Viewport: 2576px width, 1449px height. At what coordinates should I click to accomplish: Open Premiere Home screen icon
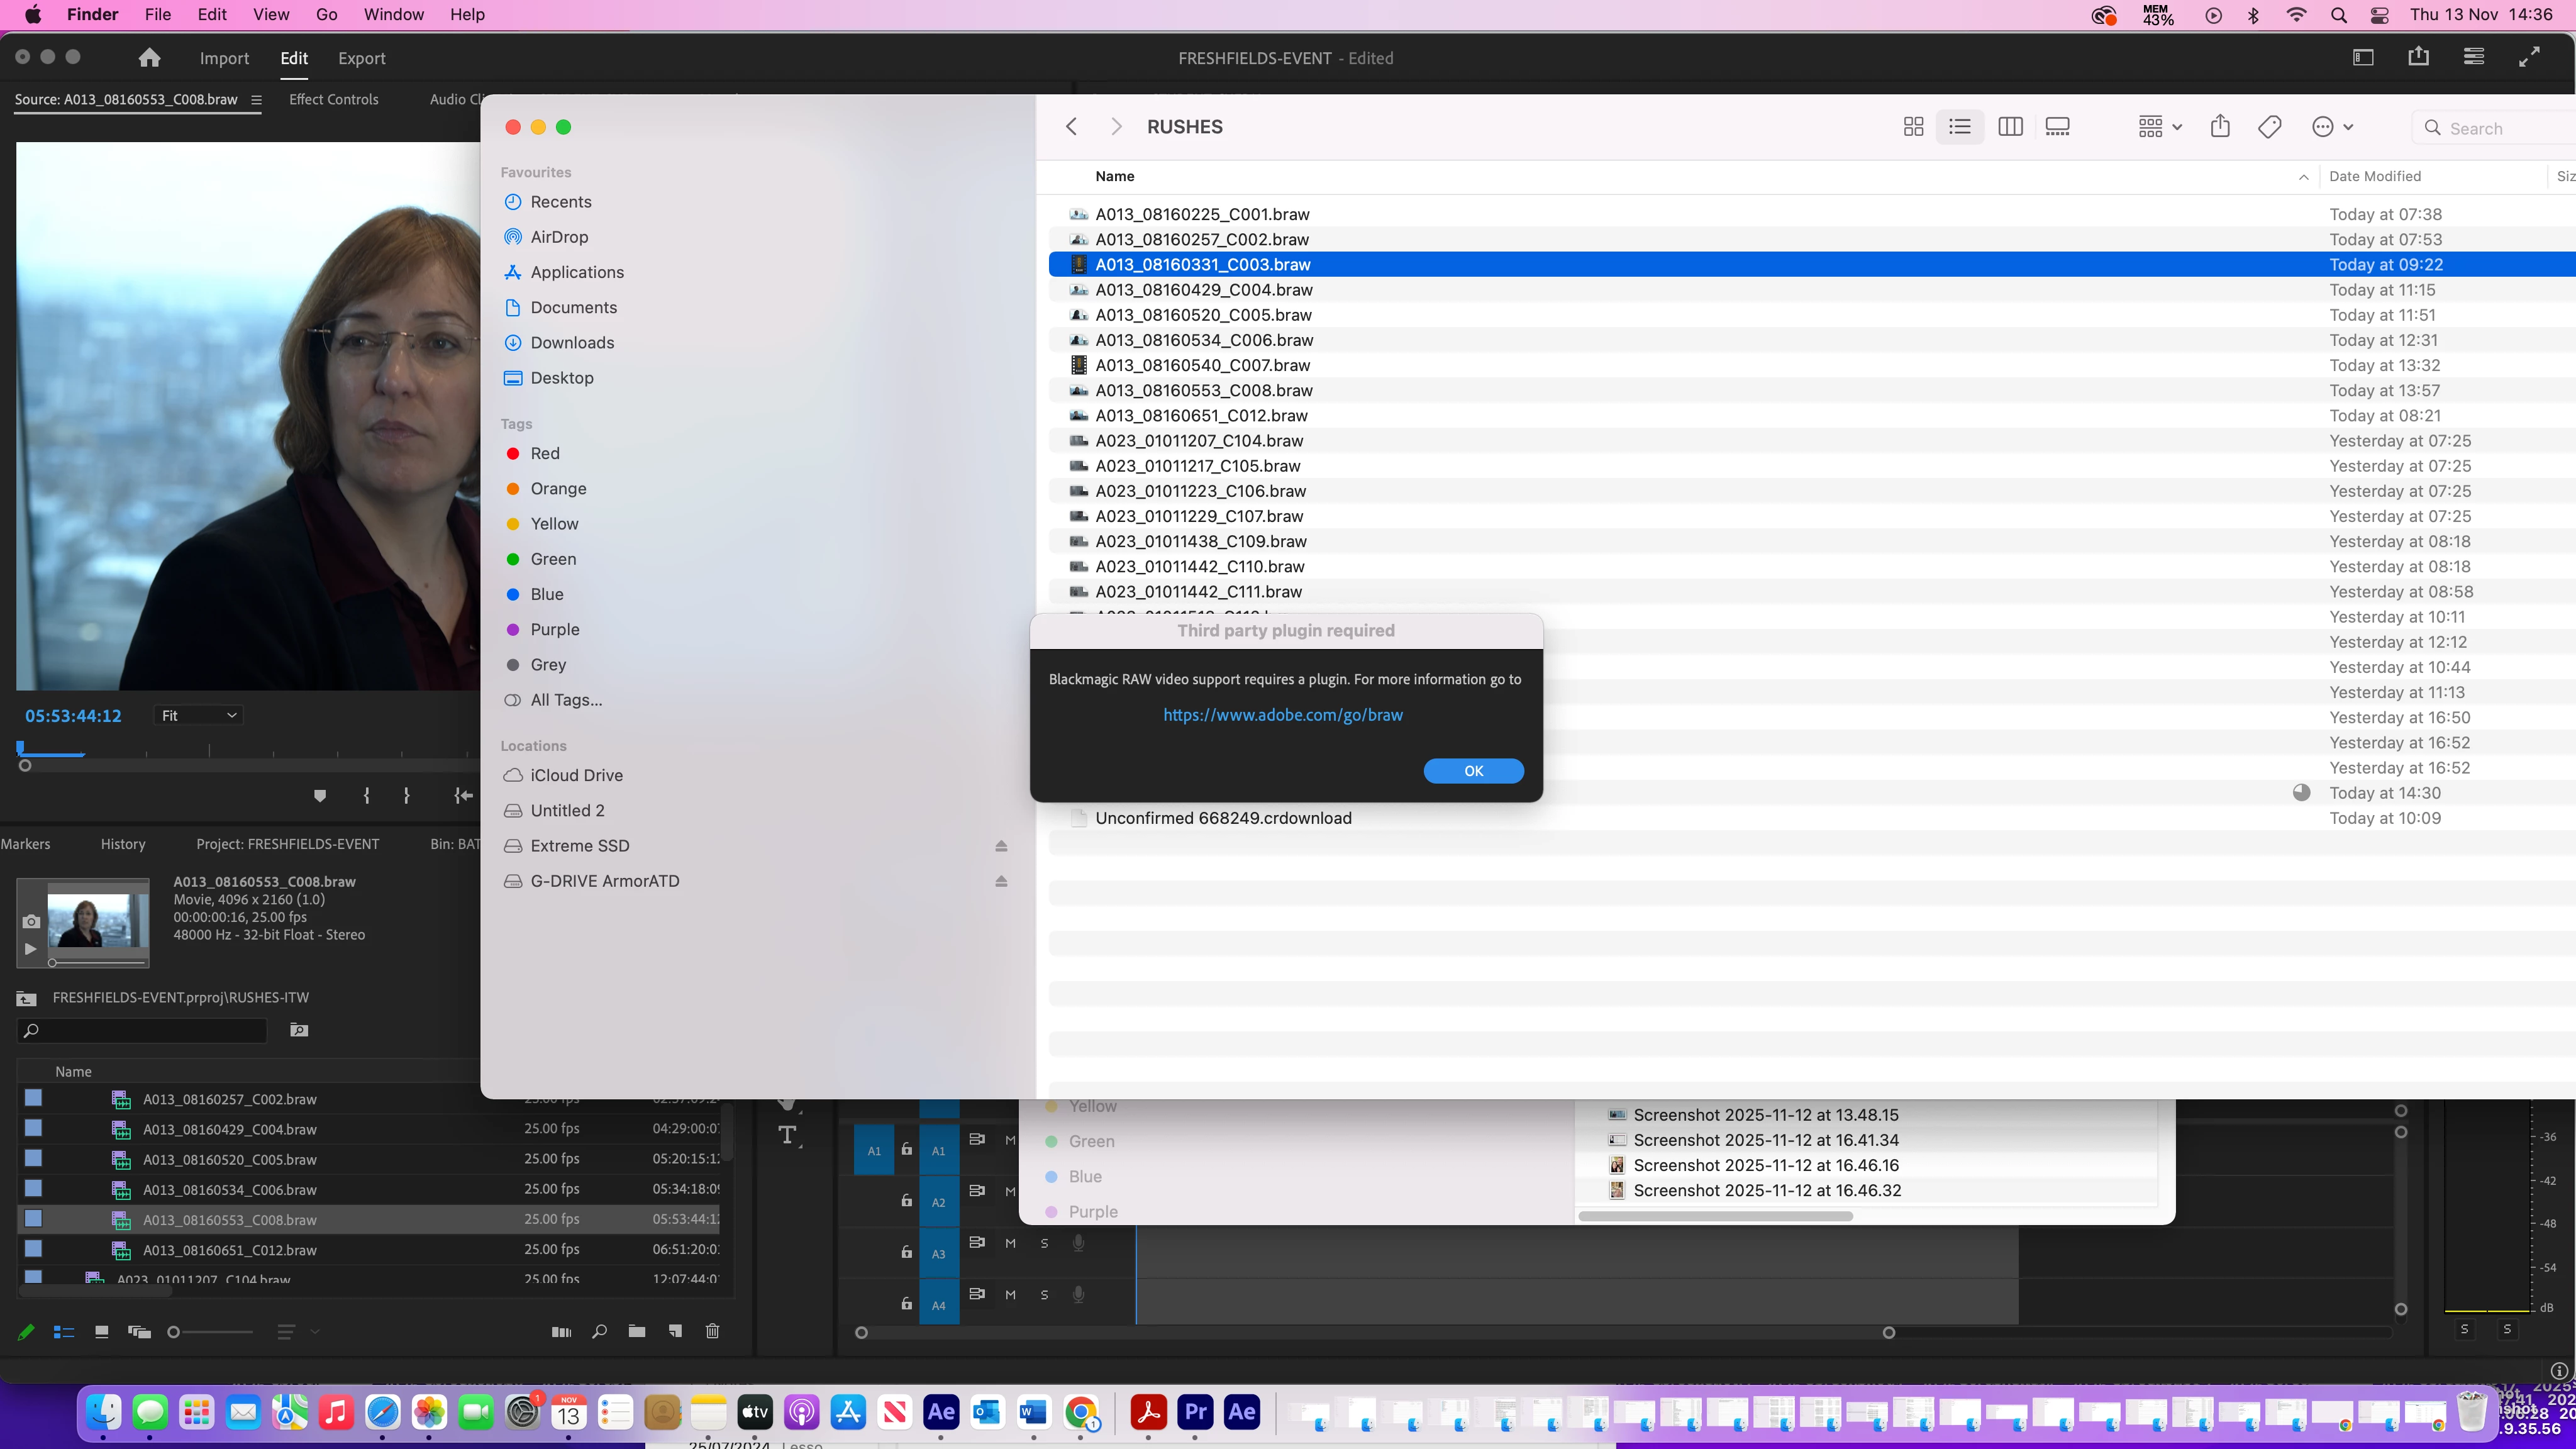pyautogui.click(x=149, y=58)
